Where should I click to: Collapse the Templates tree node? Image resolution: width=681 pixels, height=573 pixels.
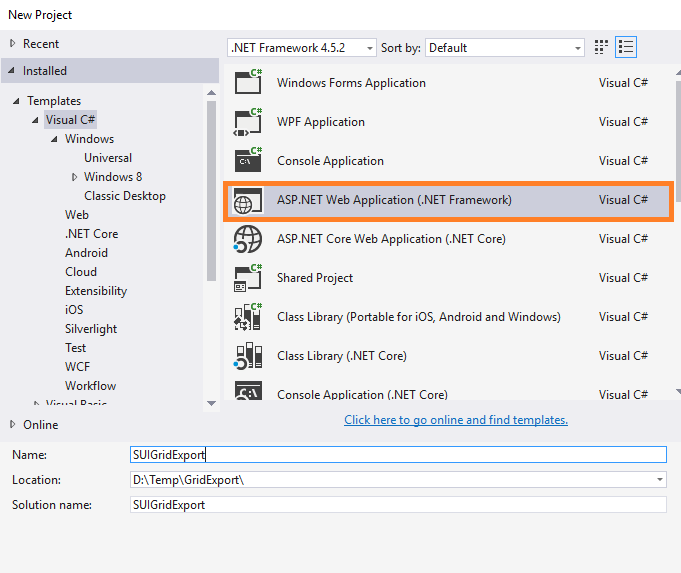16,101
